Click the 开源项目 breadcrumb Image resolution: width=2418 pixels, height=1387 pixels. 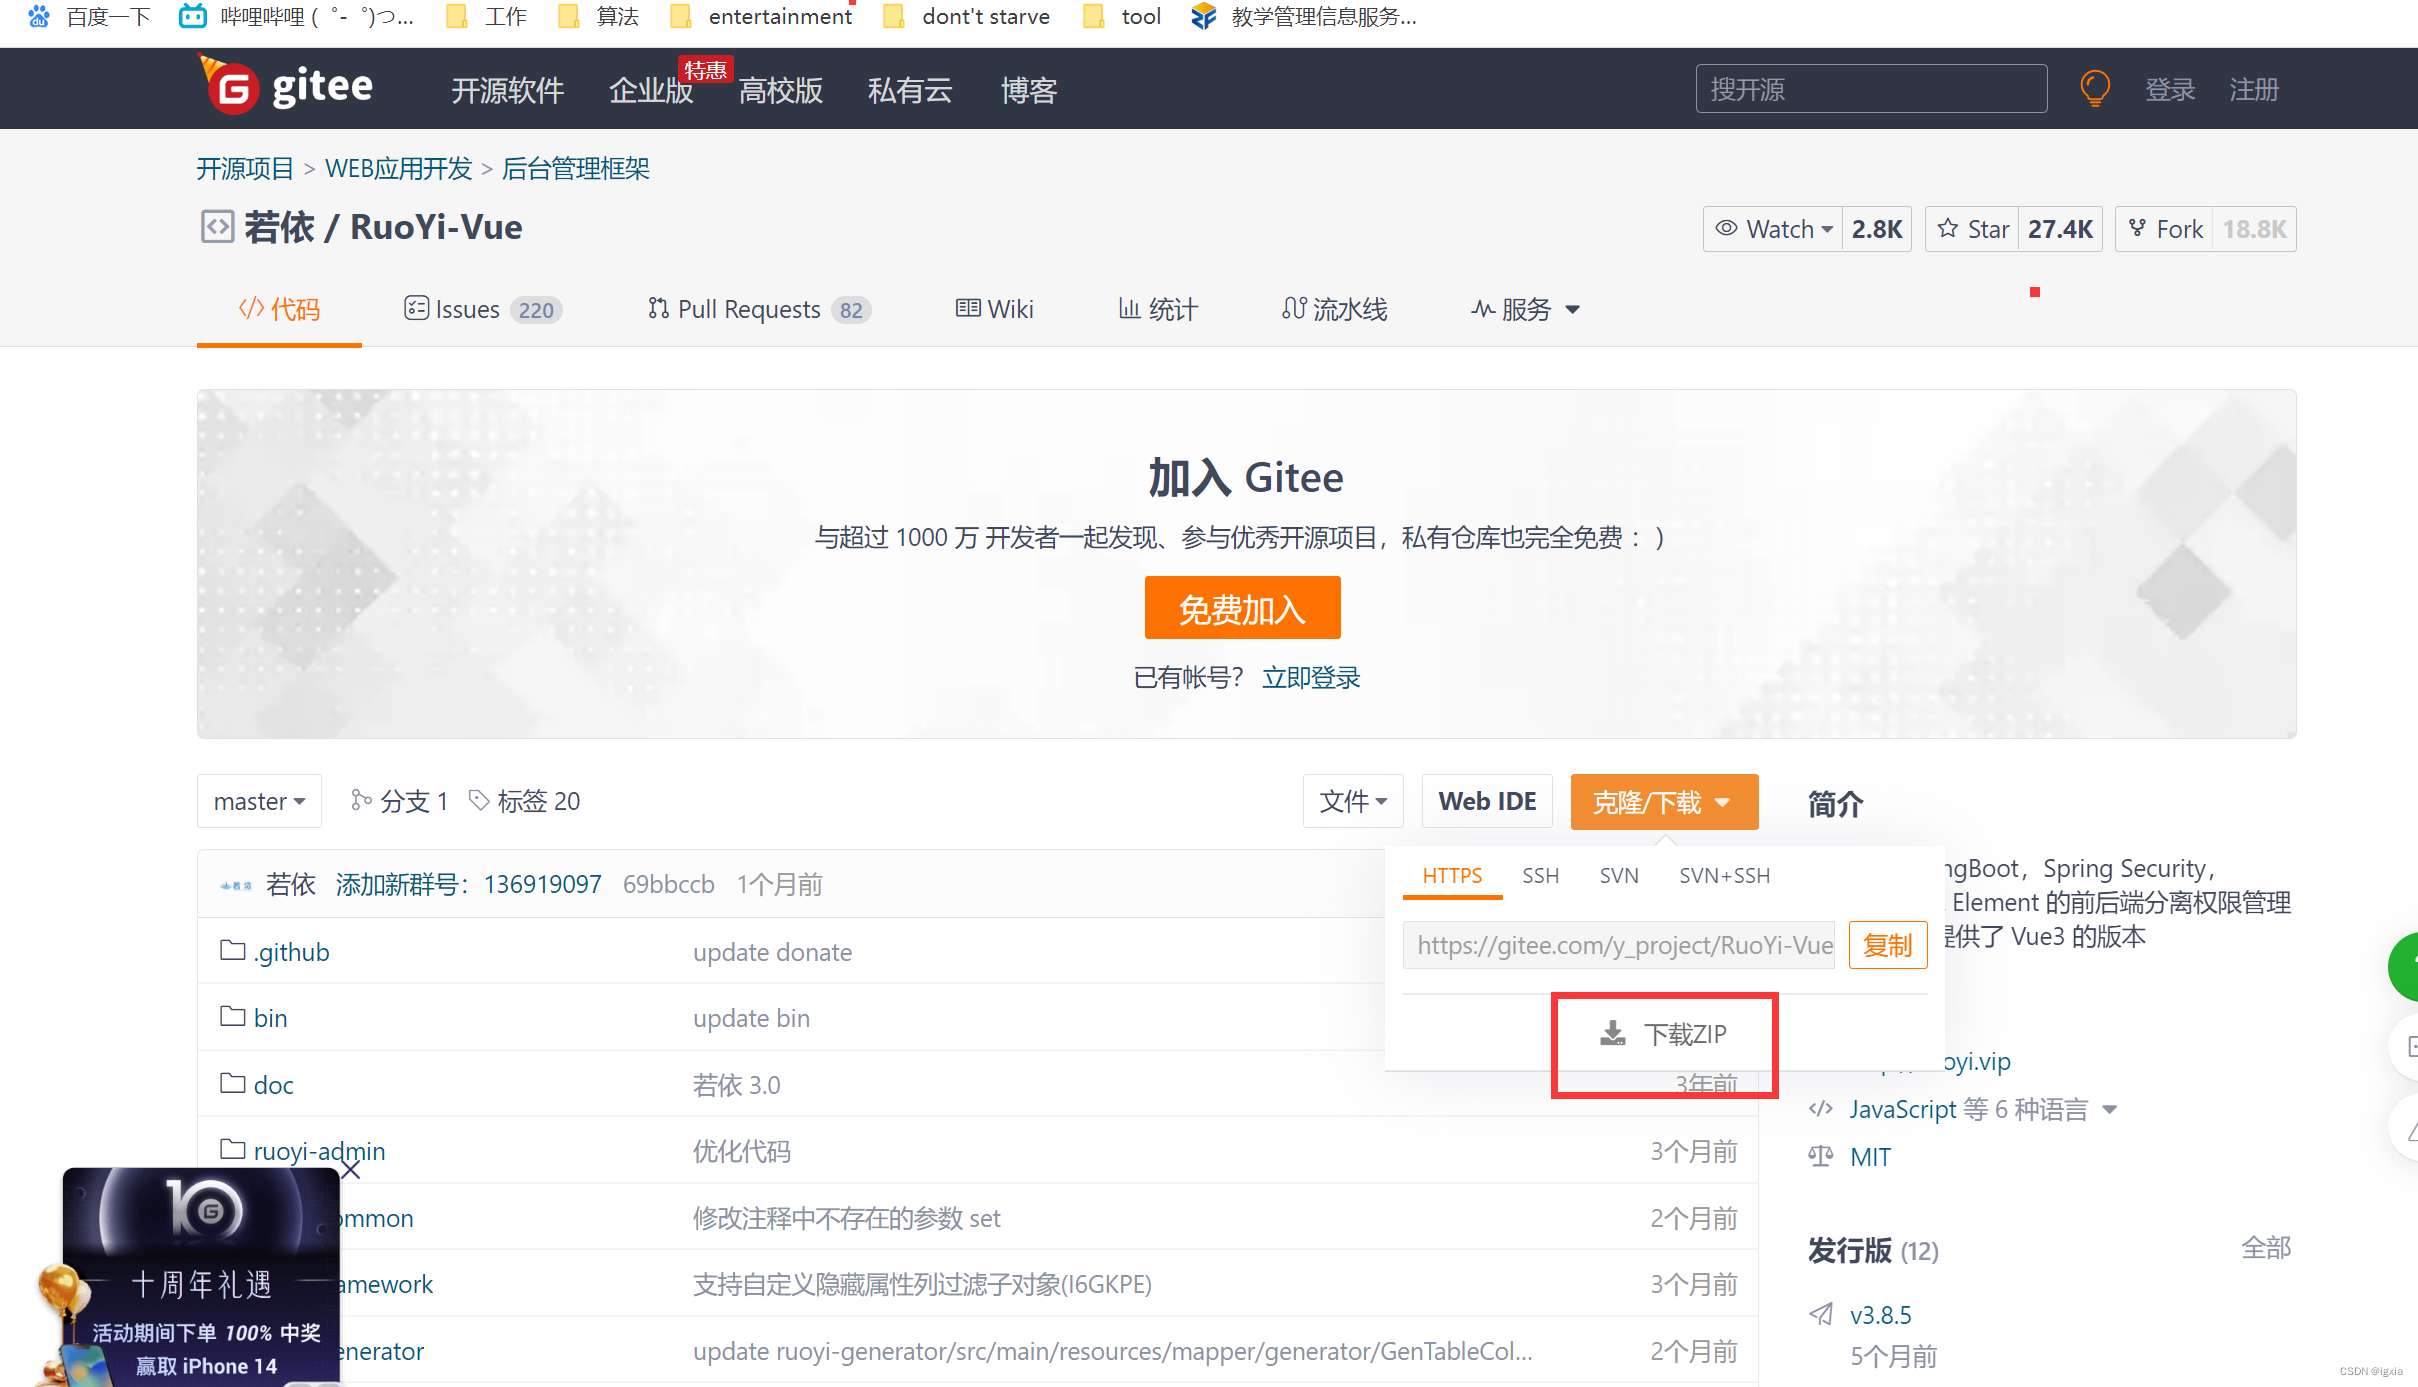245,168
